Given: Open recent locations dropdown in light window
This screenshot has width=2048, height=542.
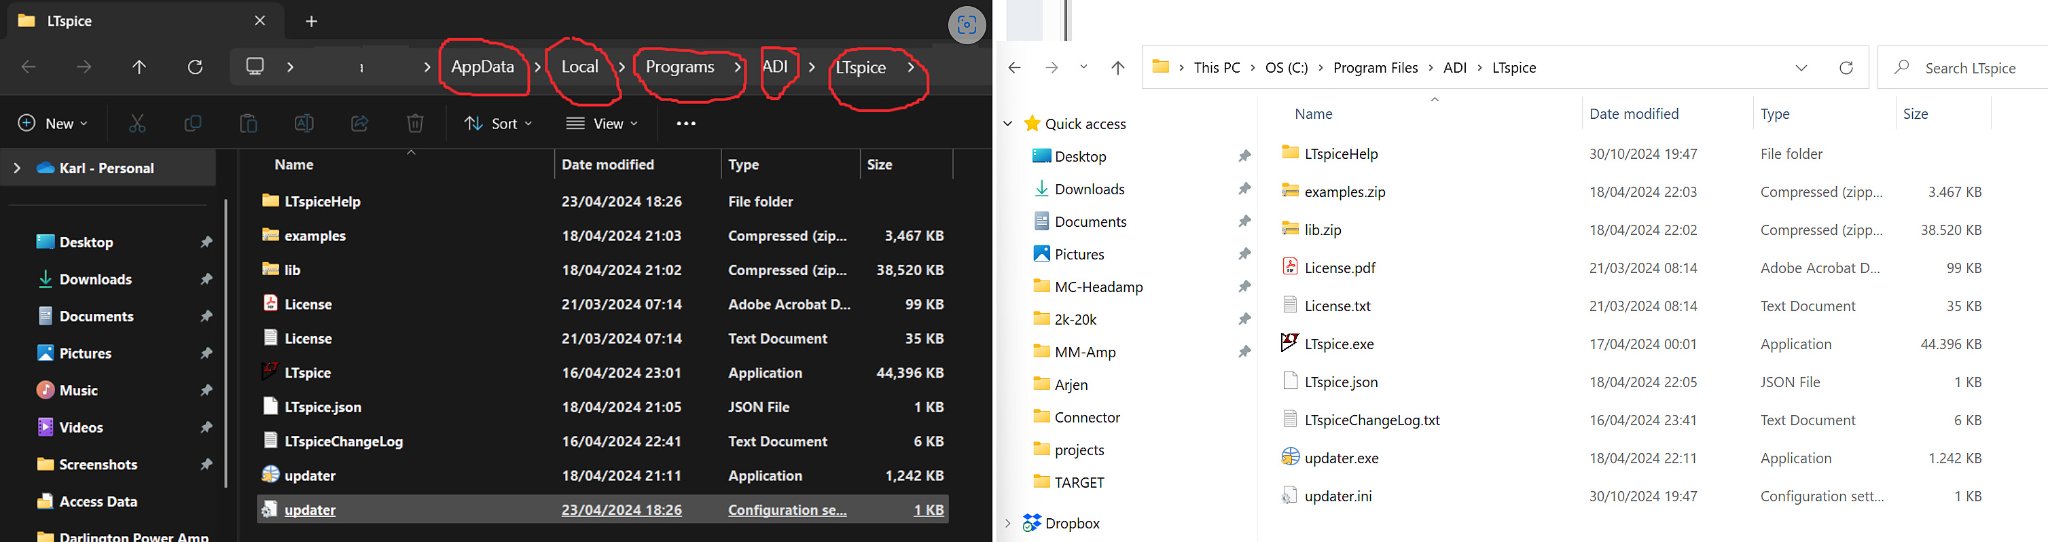Looking at the screenshot, I should point(1084,68).
